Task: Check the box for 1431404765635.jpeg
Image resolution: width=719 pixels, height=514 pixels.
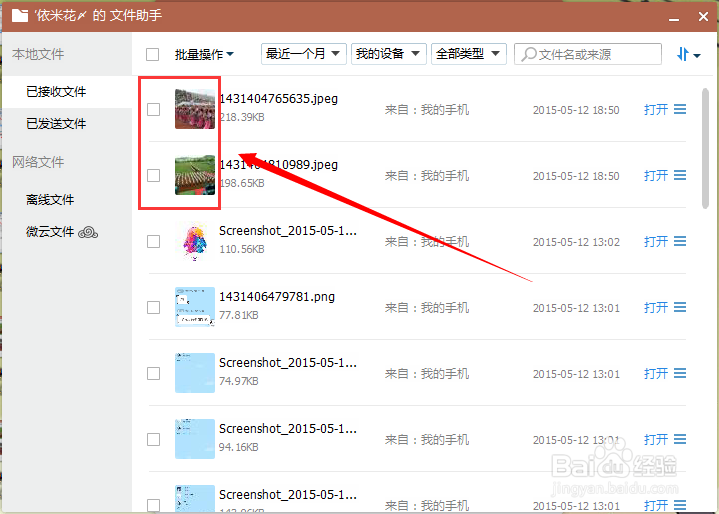Action: pos(153,110)
